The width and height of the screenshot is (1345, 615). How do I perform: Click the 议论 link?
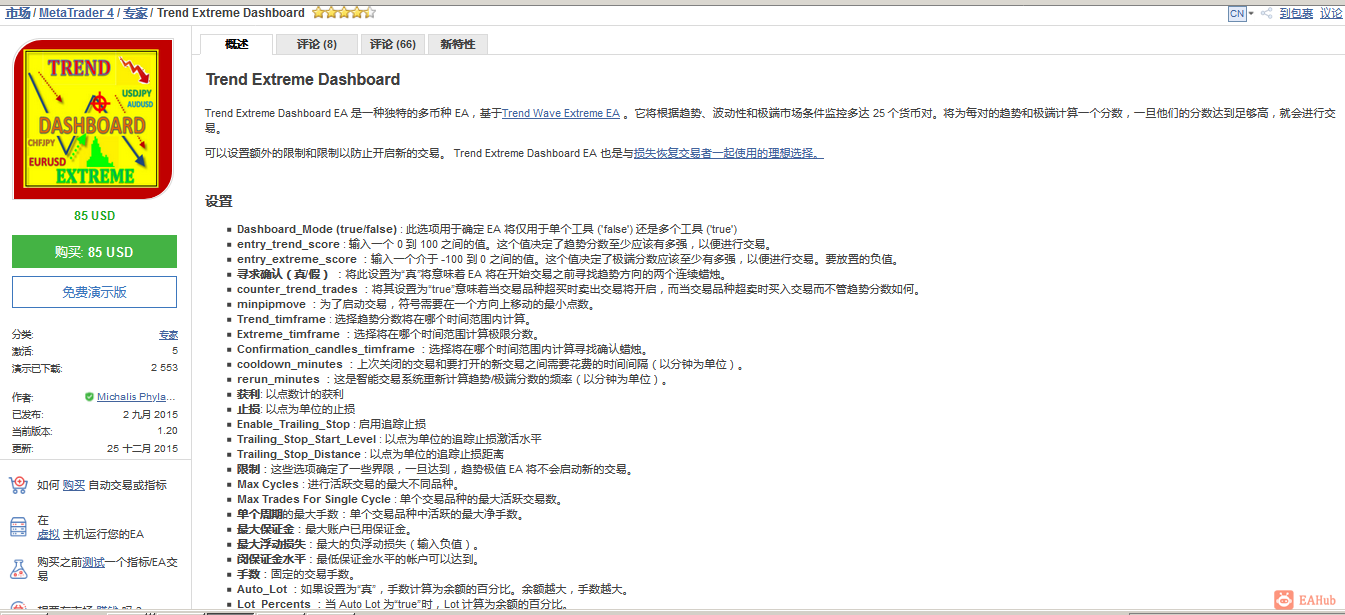click(1331, 13)
